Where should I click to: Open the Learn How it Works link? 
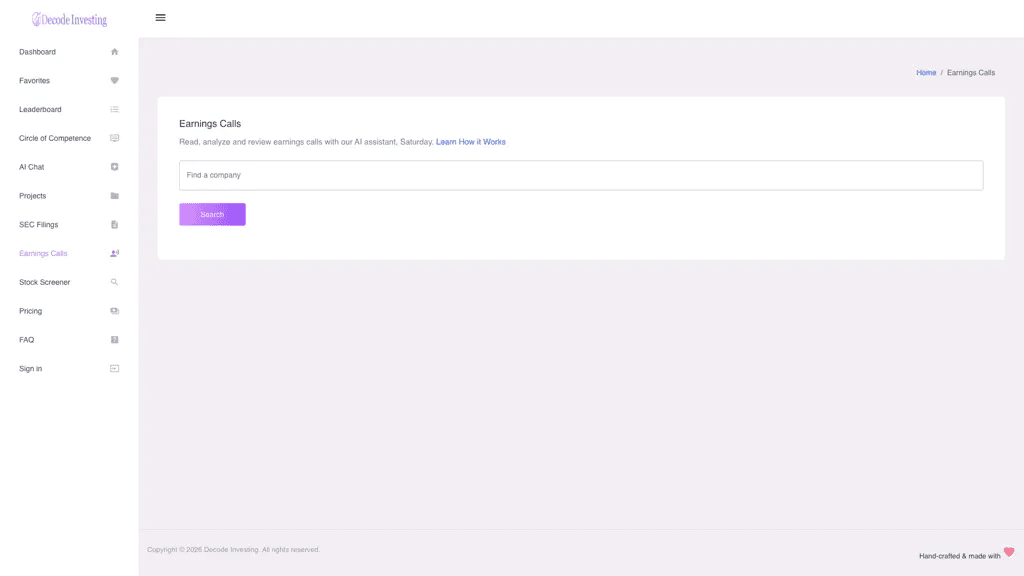470,142
